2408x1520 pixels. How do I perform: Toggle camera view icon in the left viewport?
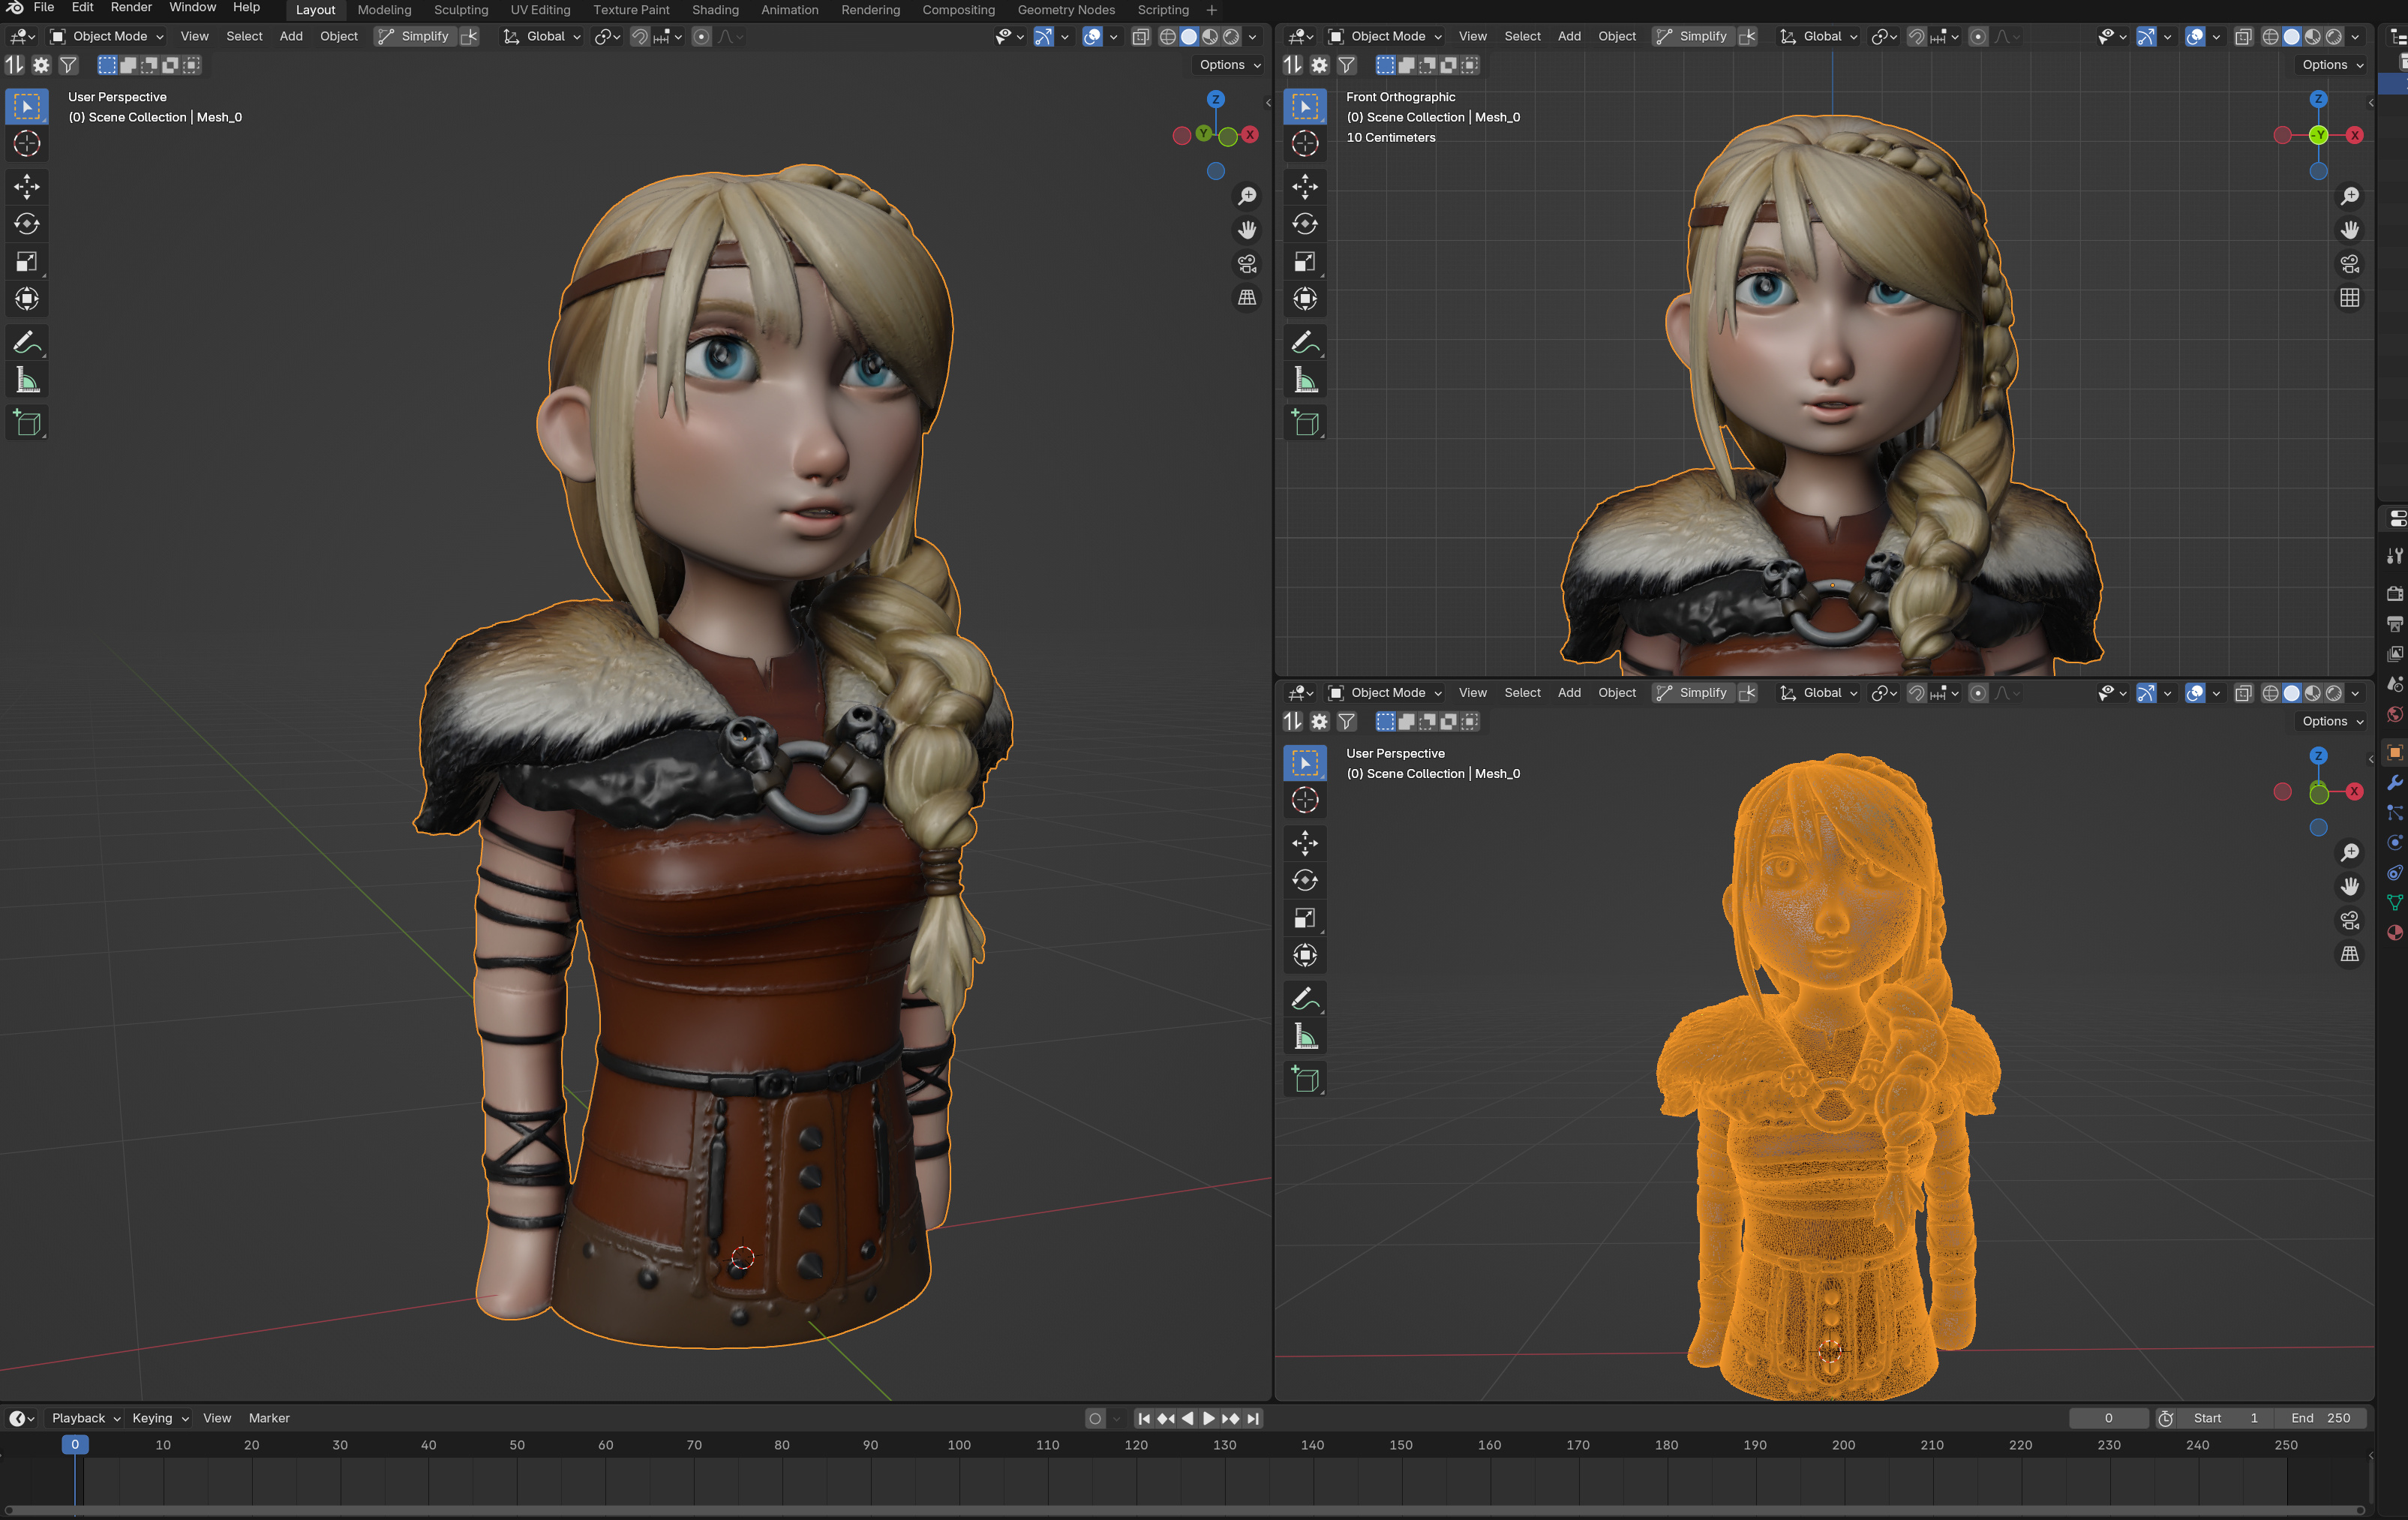tap(1247, 264)
